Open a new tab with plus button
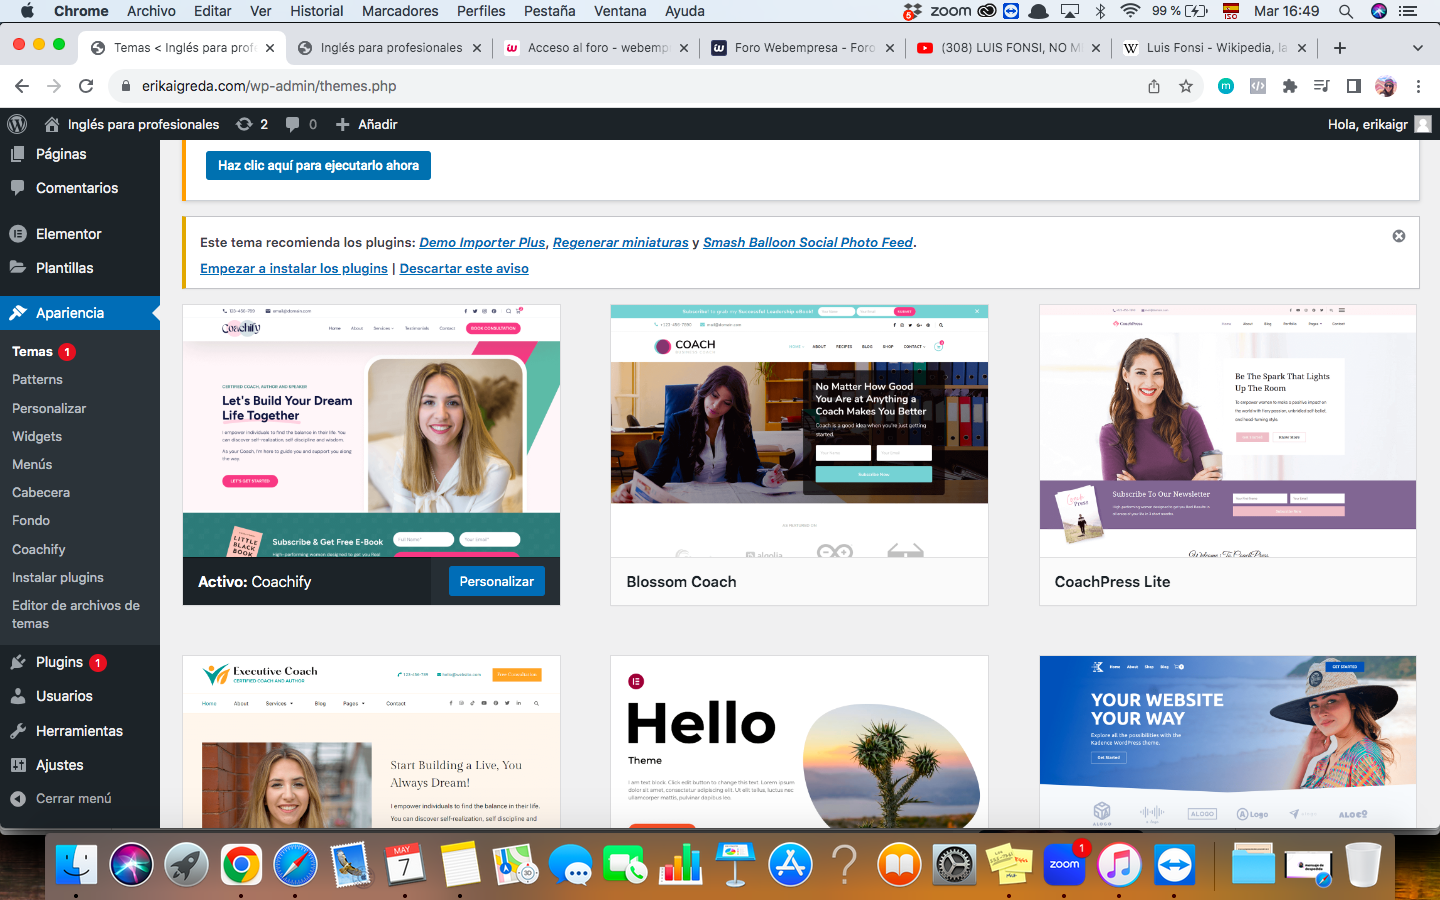Screen dimensions: 1440x900 pyautogui.click(x=1340, y=48)
